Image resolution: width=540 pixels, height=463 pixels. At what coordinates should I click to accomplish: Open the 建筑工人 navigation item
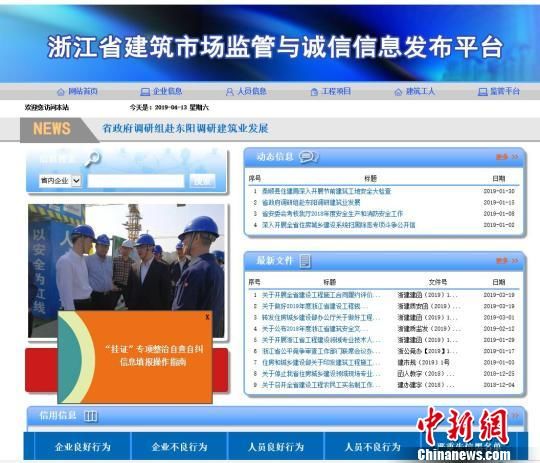click(415, 91)
